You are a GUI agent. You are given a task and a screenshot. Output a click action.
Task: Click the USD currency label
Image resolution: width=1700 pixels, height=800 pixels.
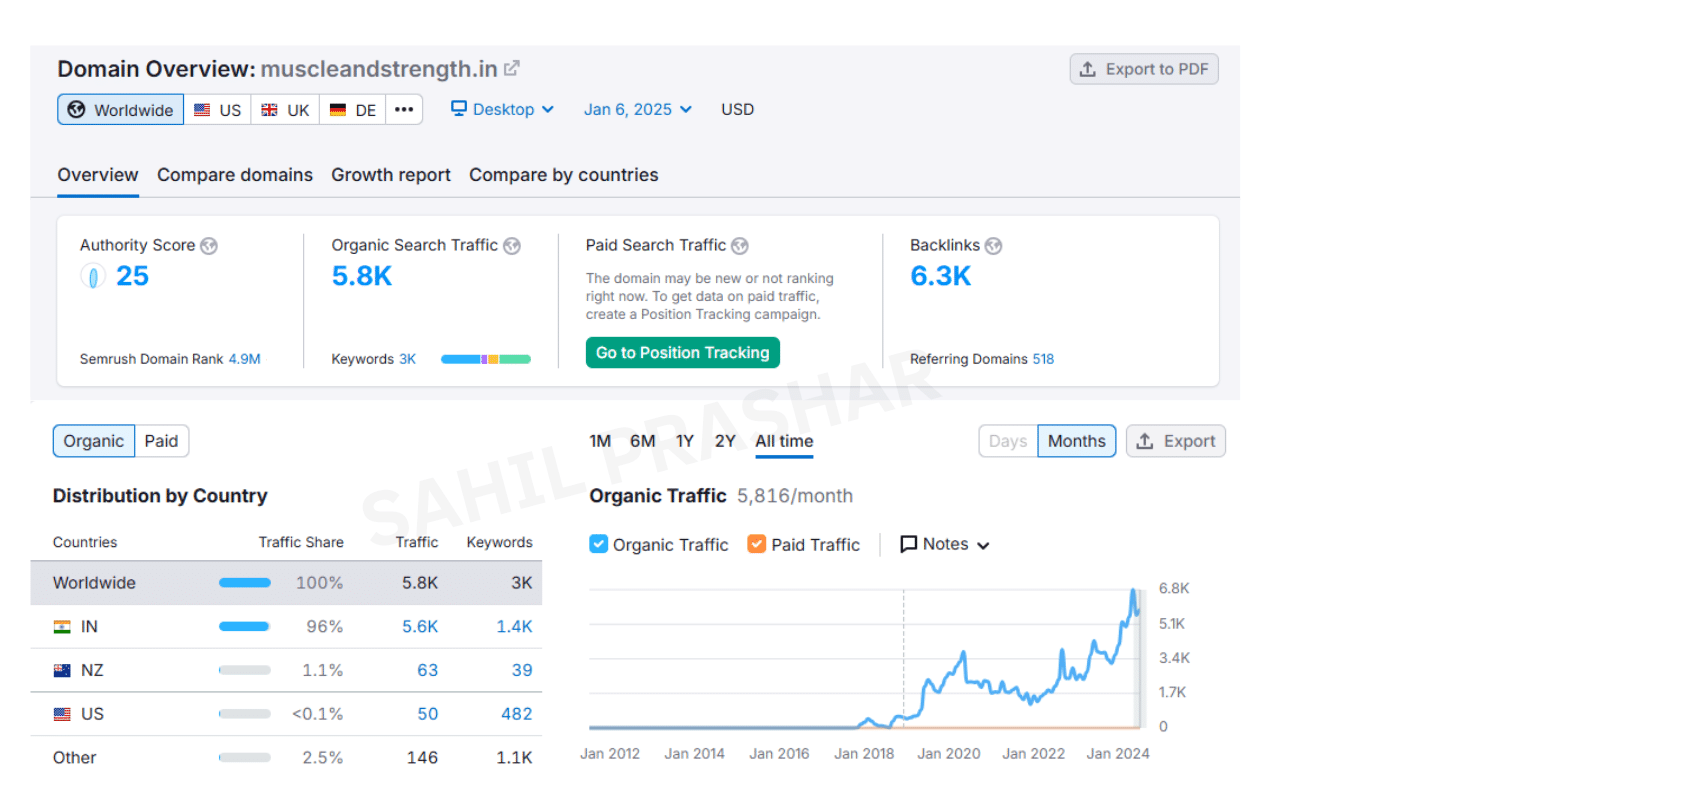[738, 109]
